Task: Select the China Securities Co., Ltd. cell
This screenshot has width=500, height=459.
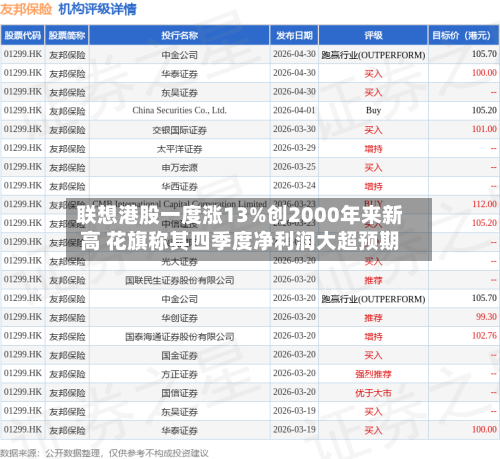Action: (179, 110)
